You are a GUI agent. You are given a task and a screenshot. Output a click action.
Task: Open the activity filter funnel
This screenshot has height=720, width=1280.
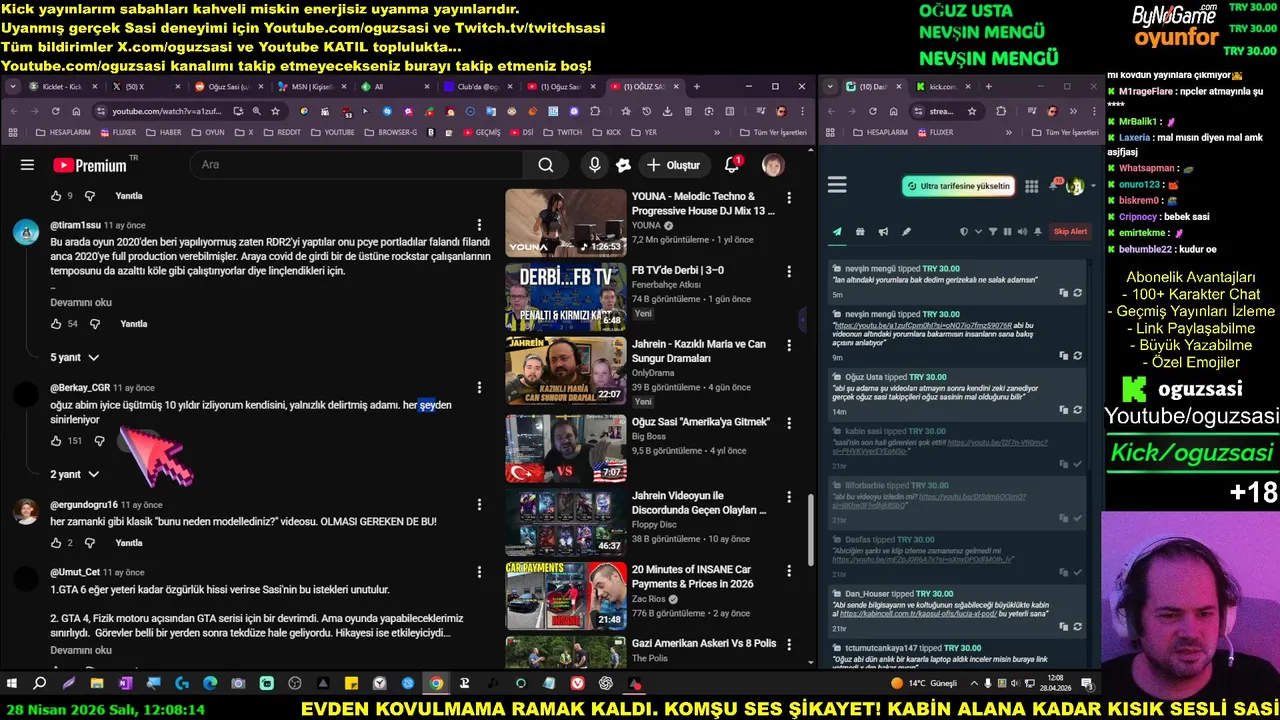[993, 232]
